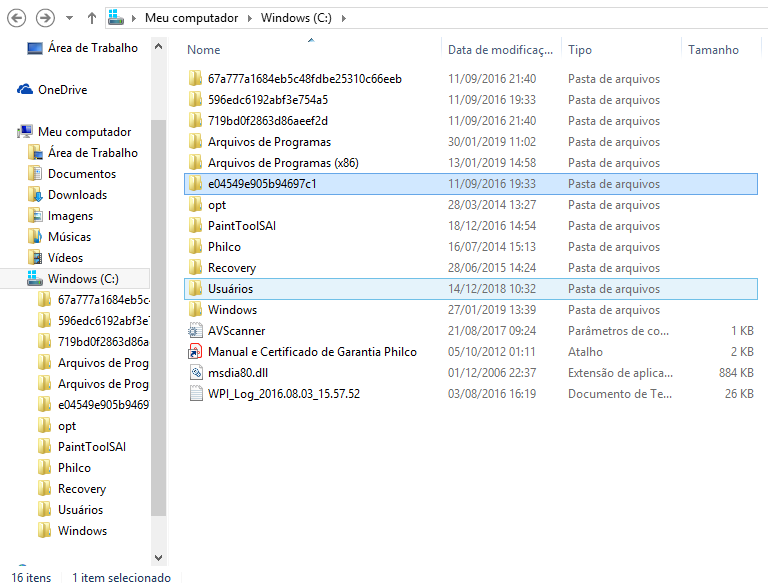Sort files by the Nome column
Viewport: 768px width, 586px height.
click(204, 49)
